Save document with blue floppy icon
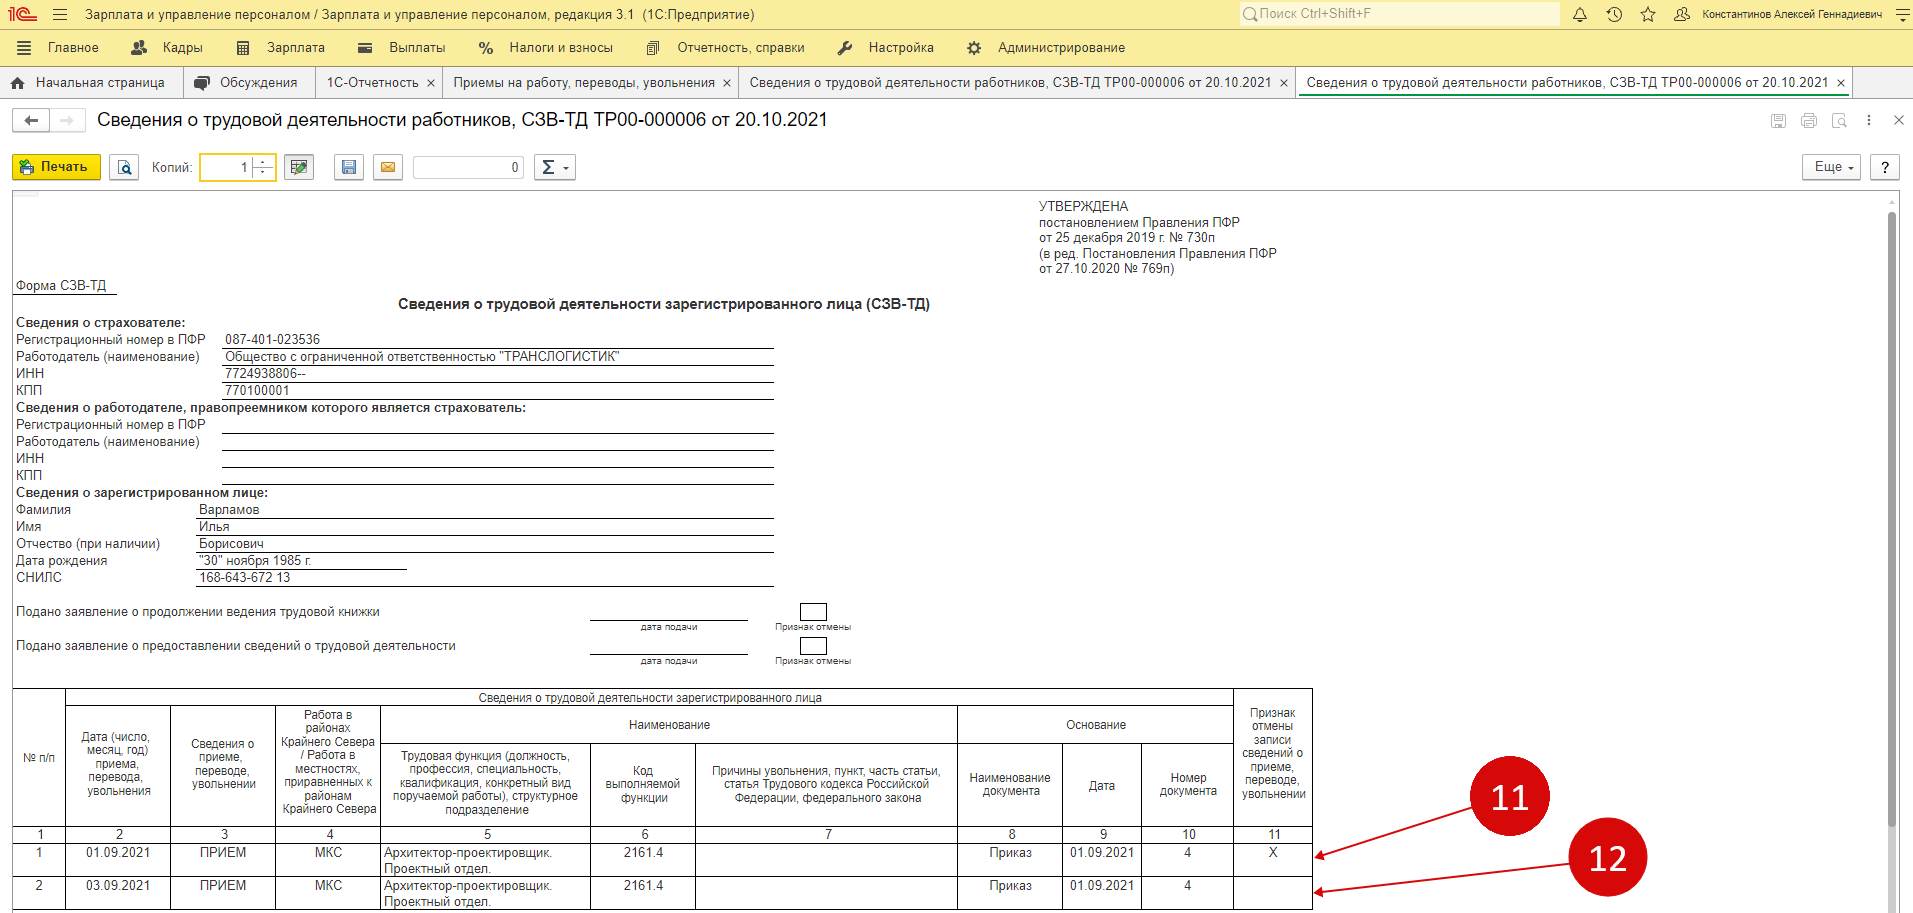1913x913 pixels. click(x=348, y=167)
